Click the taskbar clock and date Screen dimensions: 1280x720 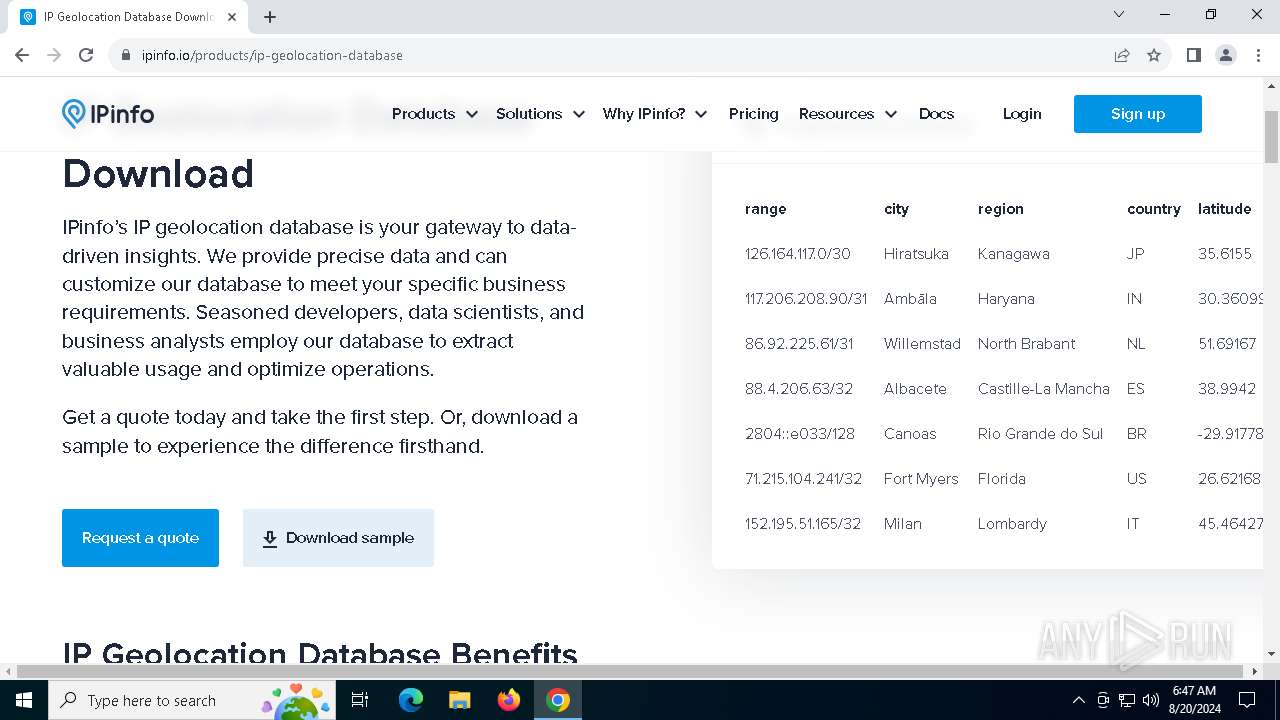click(x=1194, y=700)
